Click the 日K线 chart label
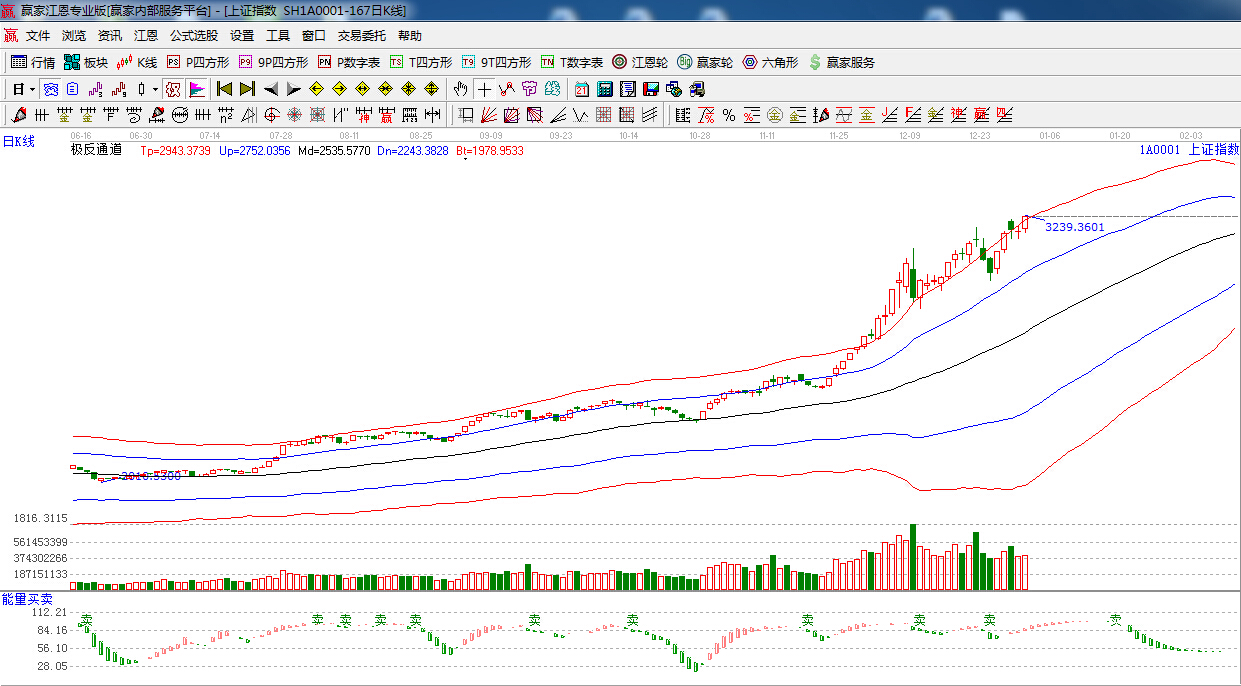The height and width of the screenshot is (686, 1241). pos(18,142)
